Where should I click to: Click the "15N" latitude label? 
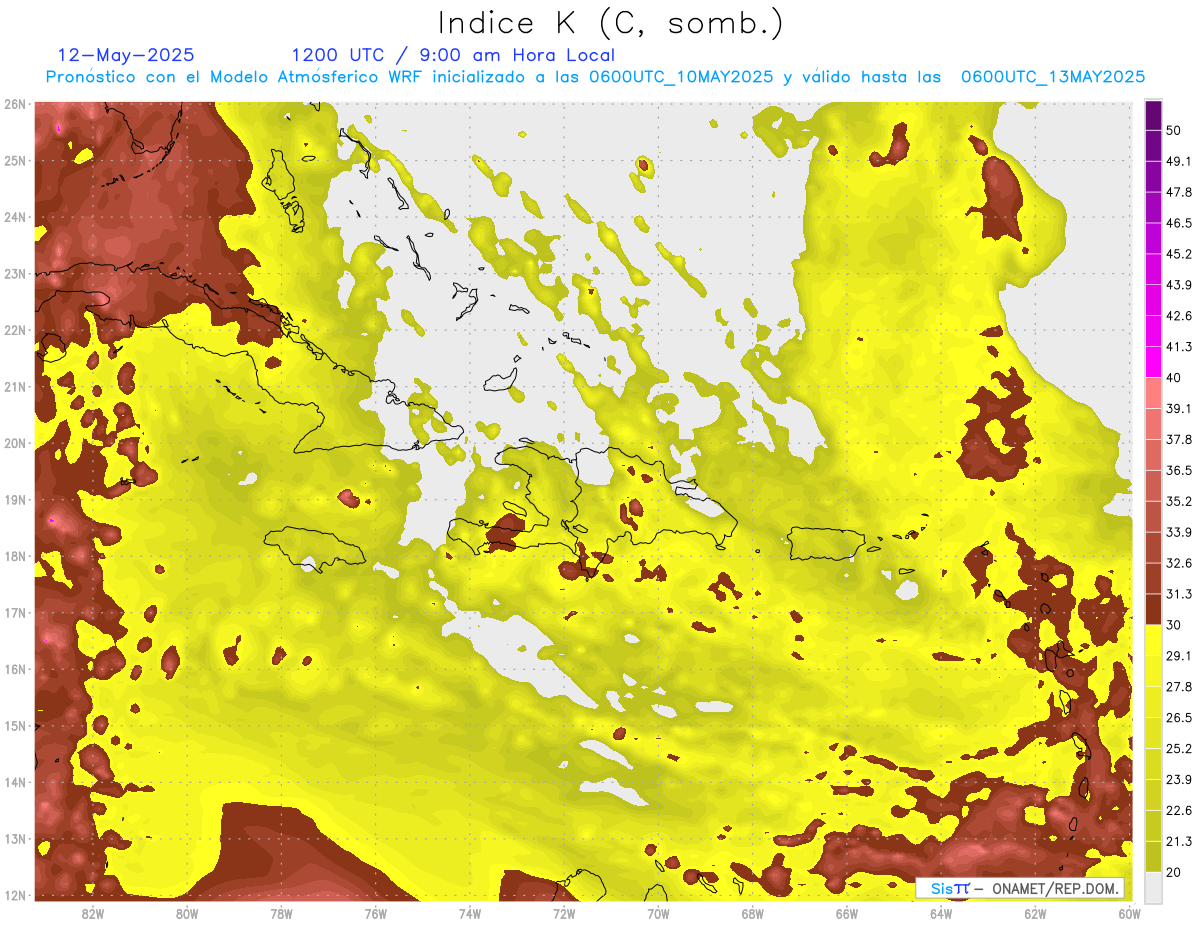(x=14, y=725)
